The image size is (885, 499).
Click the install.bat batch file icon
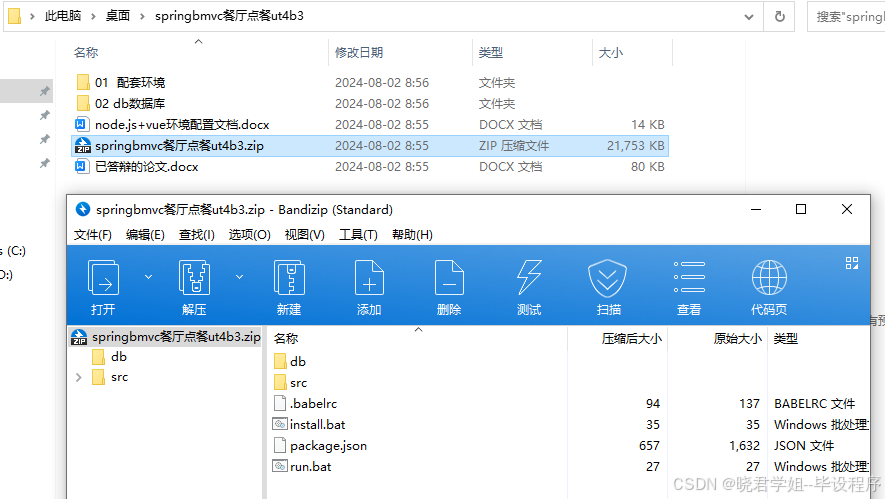pyautogui.click(x=280, y=424)
